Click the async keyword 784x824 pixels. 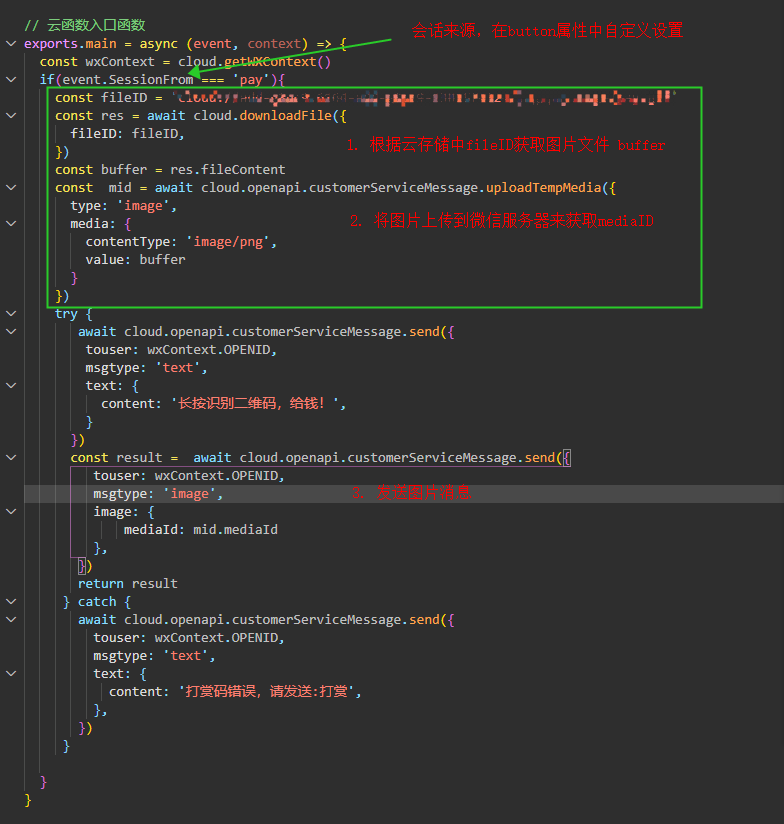158,44
